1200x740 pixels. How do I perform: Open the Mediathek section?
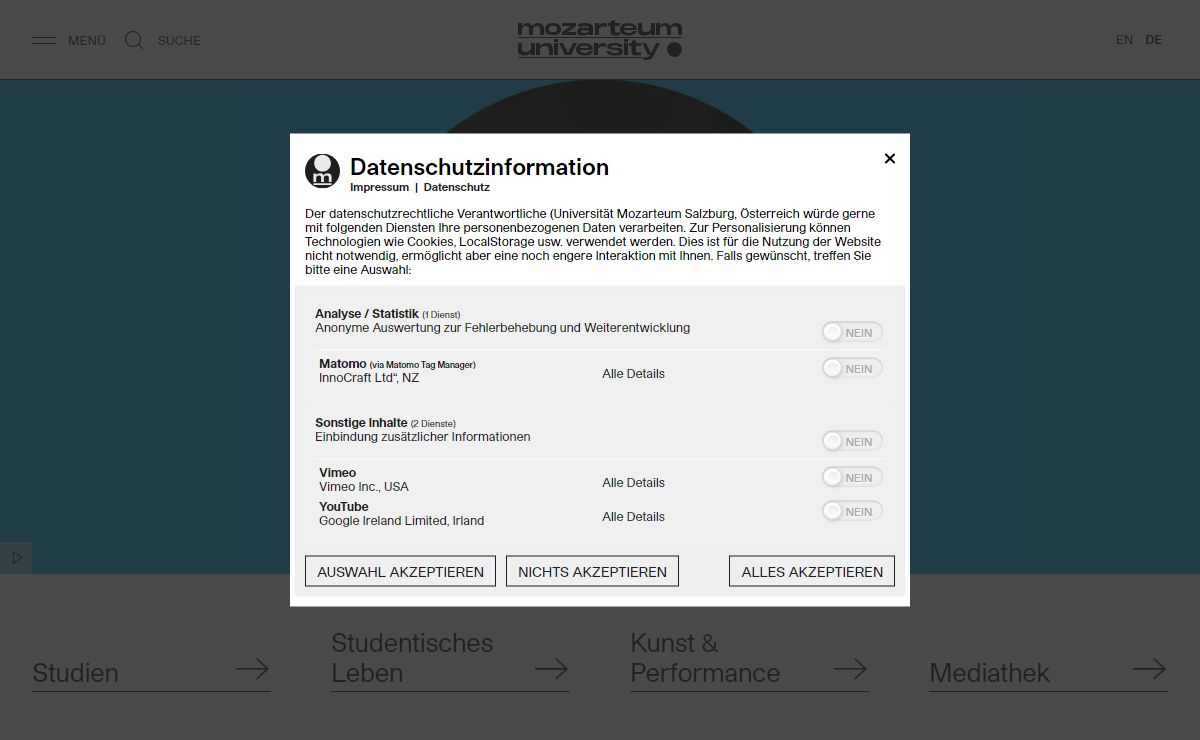click(x=1048, y=673)
